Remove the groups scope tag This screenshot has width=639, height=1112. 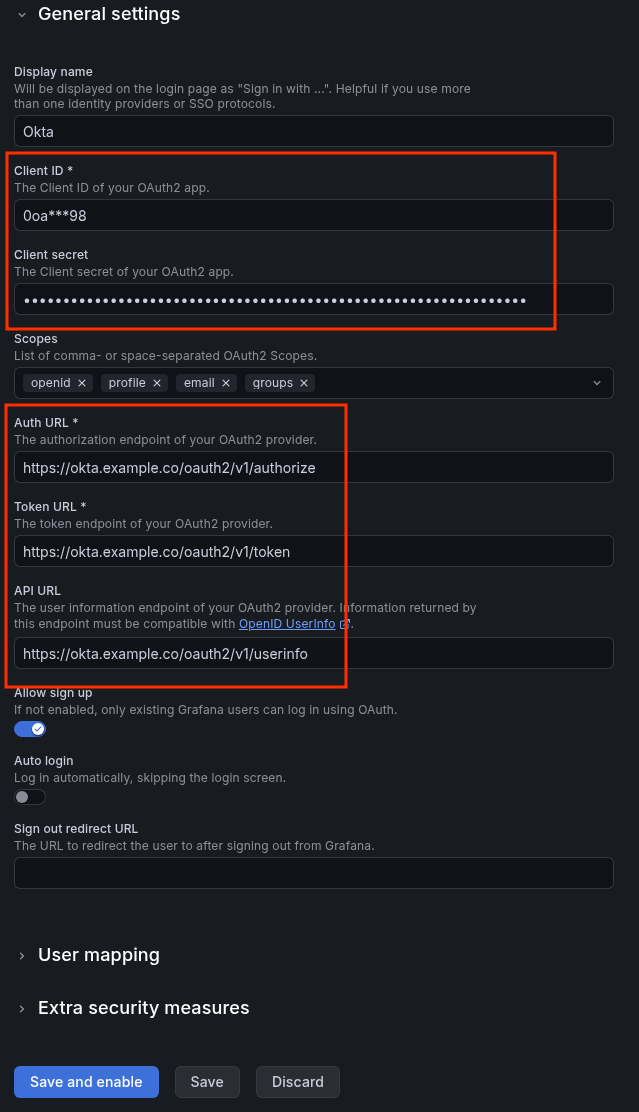[x=304, y=383]
